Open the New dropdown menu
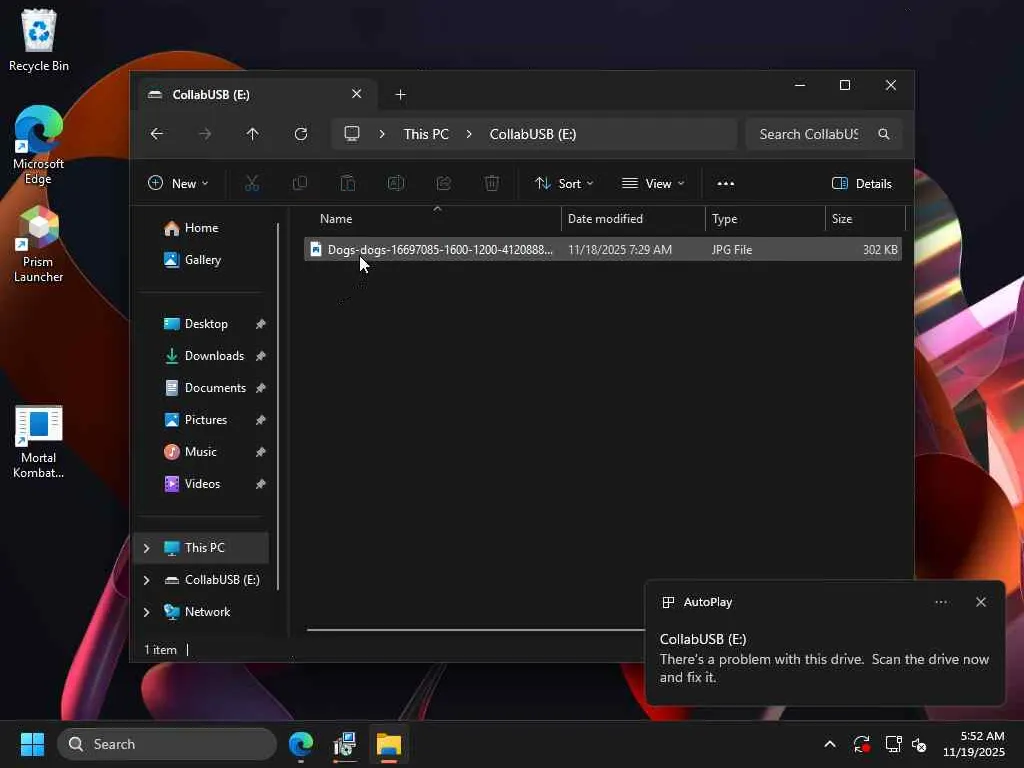Screen dimensions: 1024x768 click(x=178, y=184)
